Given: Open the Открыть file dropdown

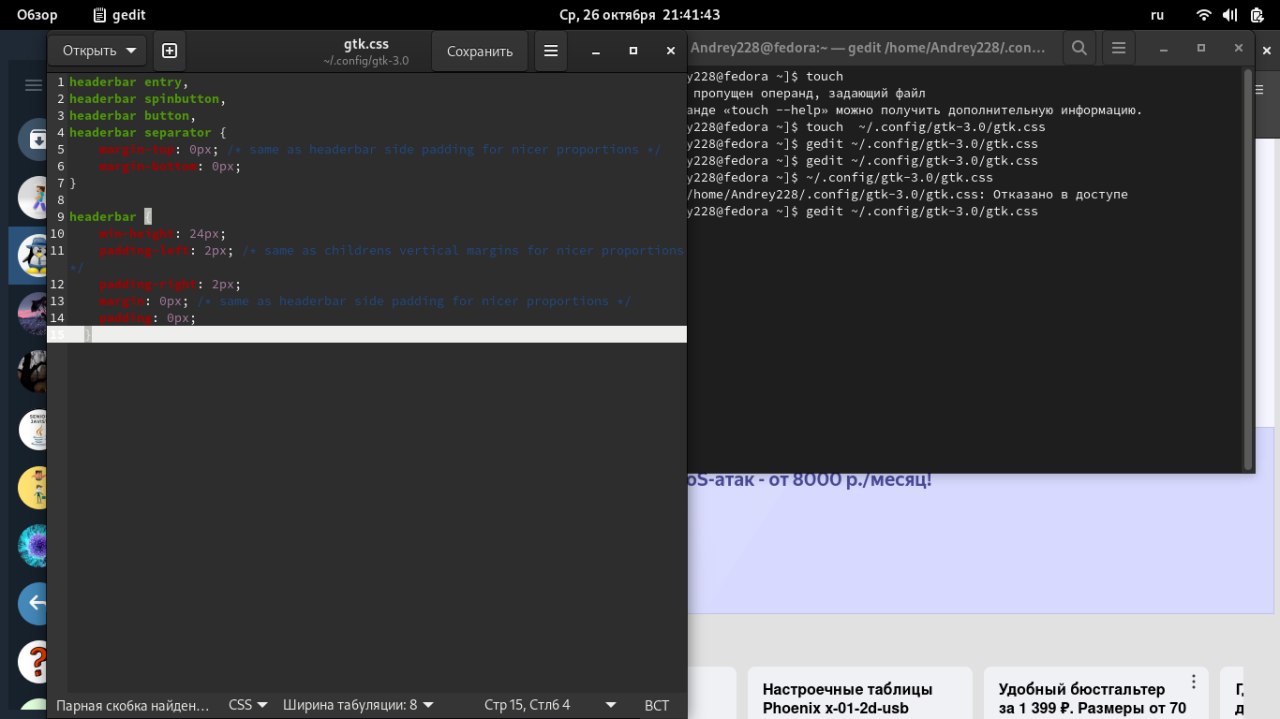Looking at the screenshot, I should click(97, 51).
